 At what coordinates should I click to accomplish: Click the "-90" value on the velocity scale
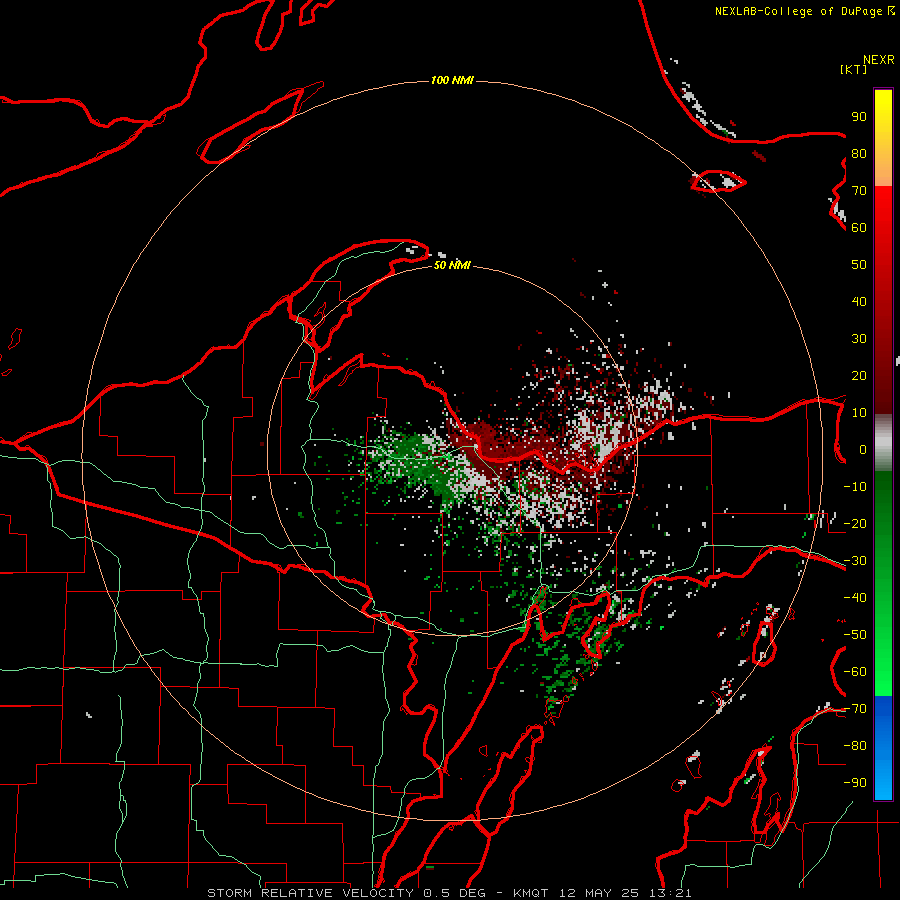[855, 783]
